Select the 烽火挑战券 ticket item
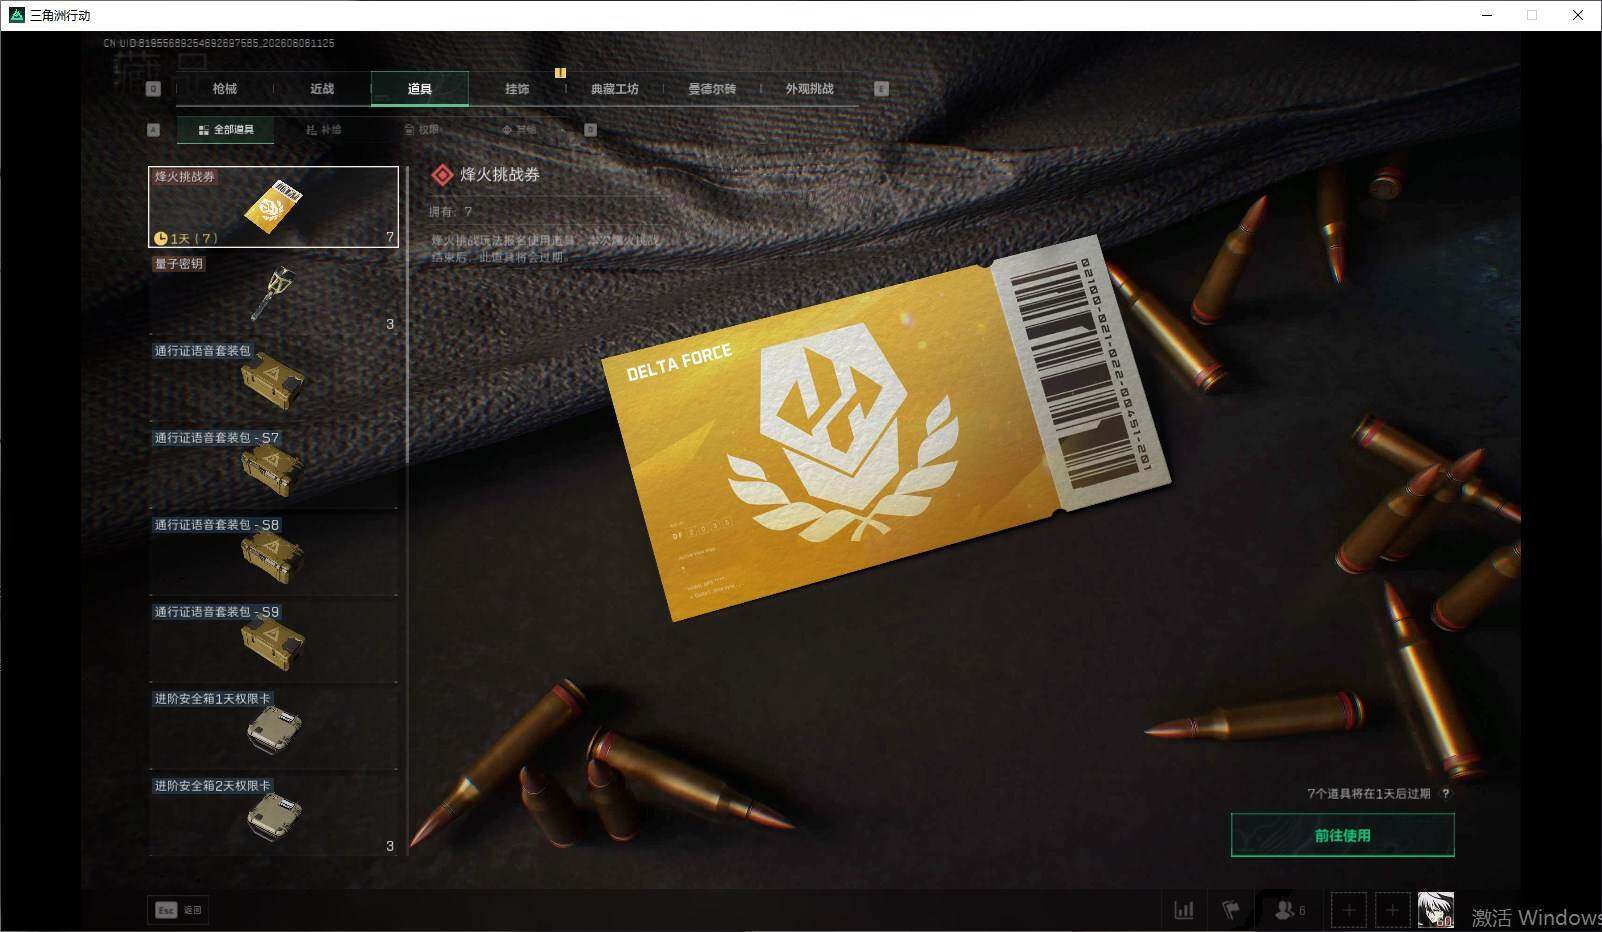Viewport: 1602px width, 932px height. pyautogui.click(x=273, y=207)
